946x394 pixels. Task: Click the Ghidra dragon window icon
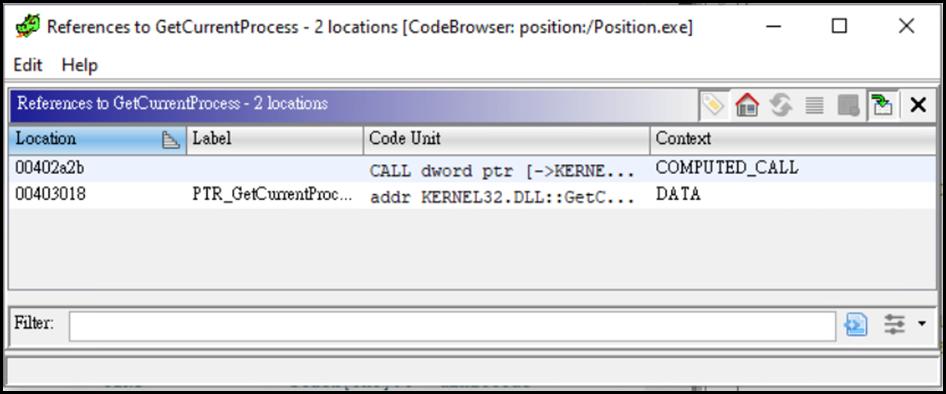tap(27, 27)
